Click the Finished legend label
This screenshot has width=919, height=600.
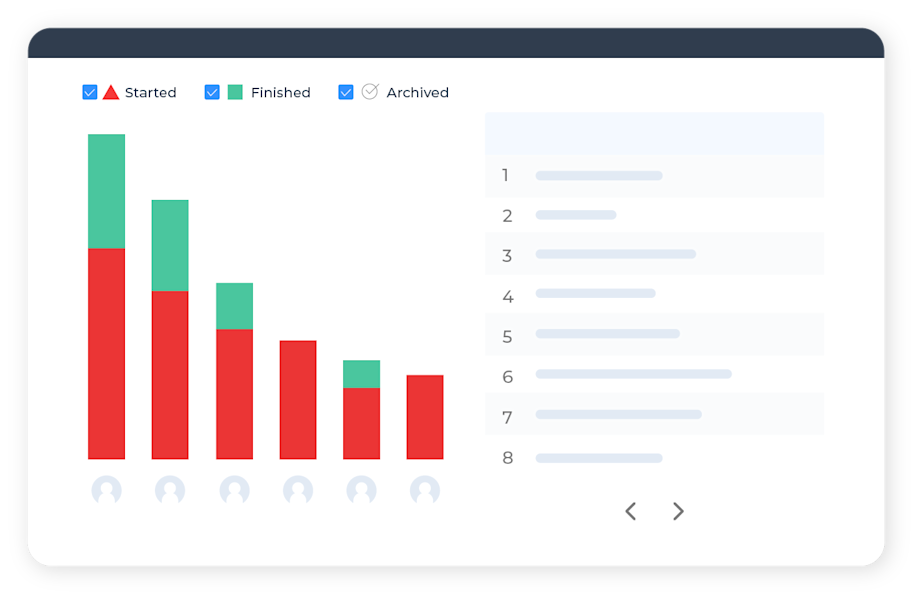pyautogui.click(x=281, y=93)
